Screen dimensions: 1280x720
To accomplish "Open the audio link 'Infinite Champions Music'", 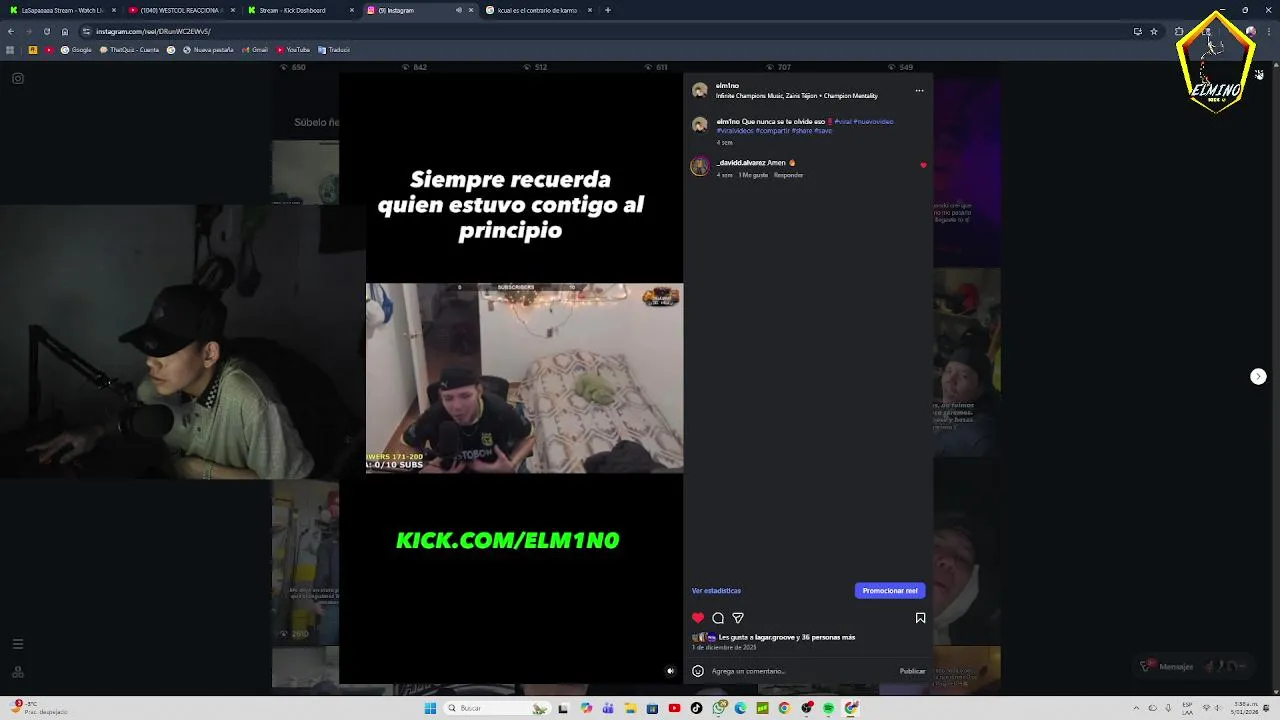I will point(796,96).
